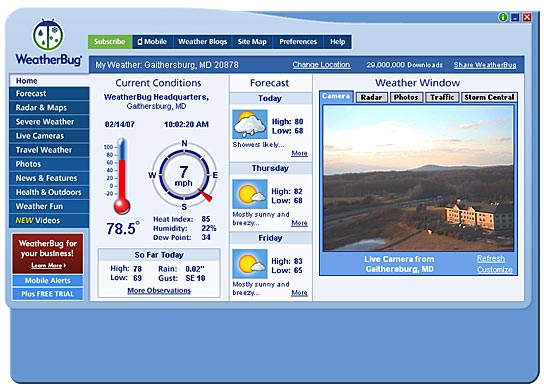544x390 pixels.
Task: Click the Gust SE 10 value
Action: point(195,278)
